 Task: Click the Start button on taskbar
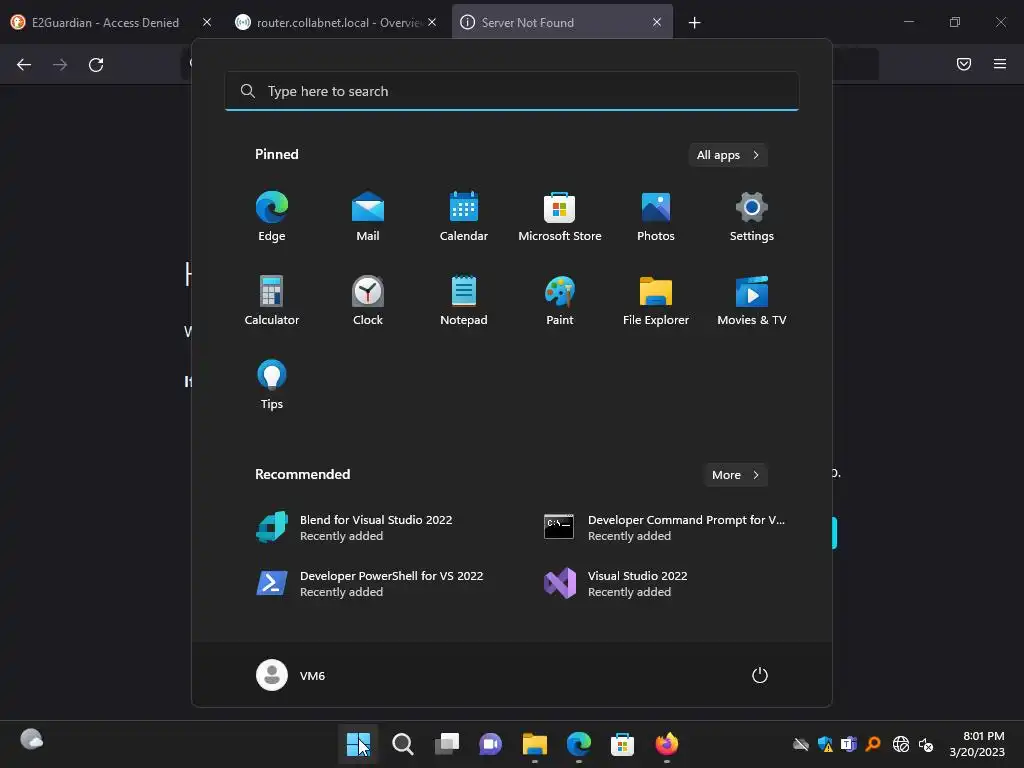point(358,744)
